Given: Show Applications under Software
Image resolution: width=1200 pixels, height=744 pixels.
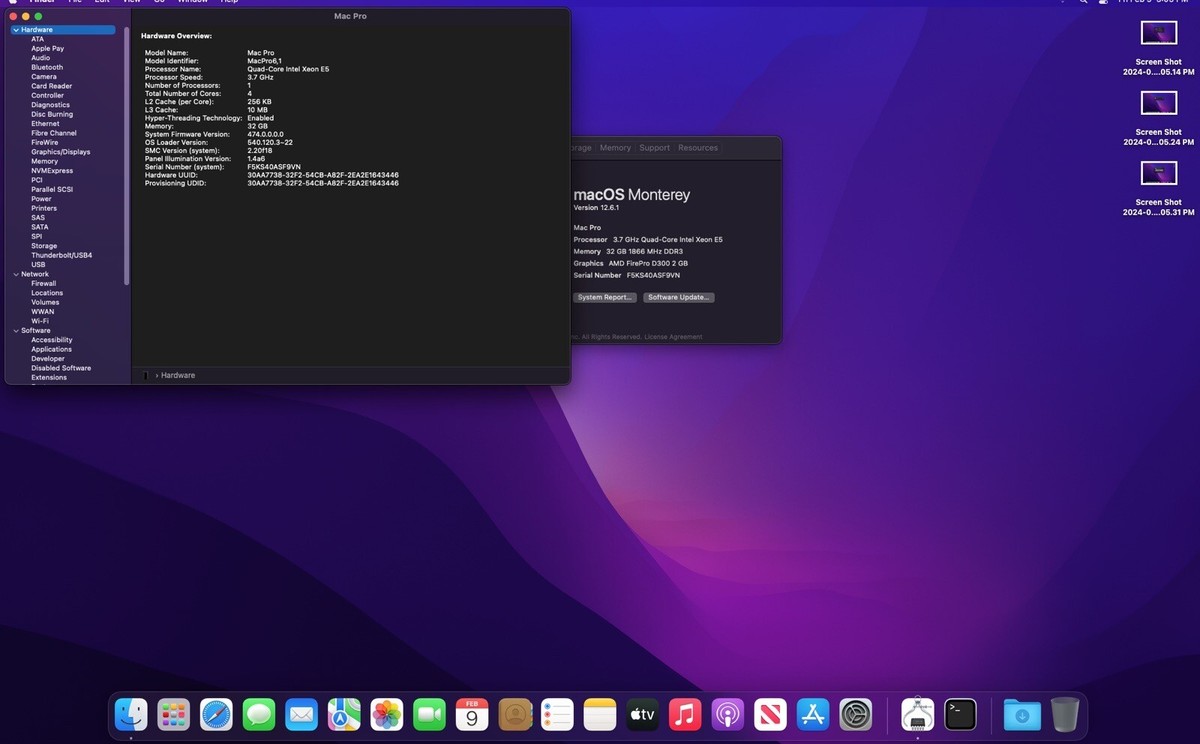Looking at the screenshot, I should pyautogui.click(x=51, y=349).
